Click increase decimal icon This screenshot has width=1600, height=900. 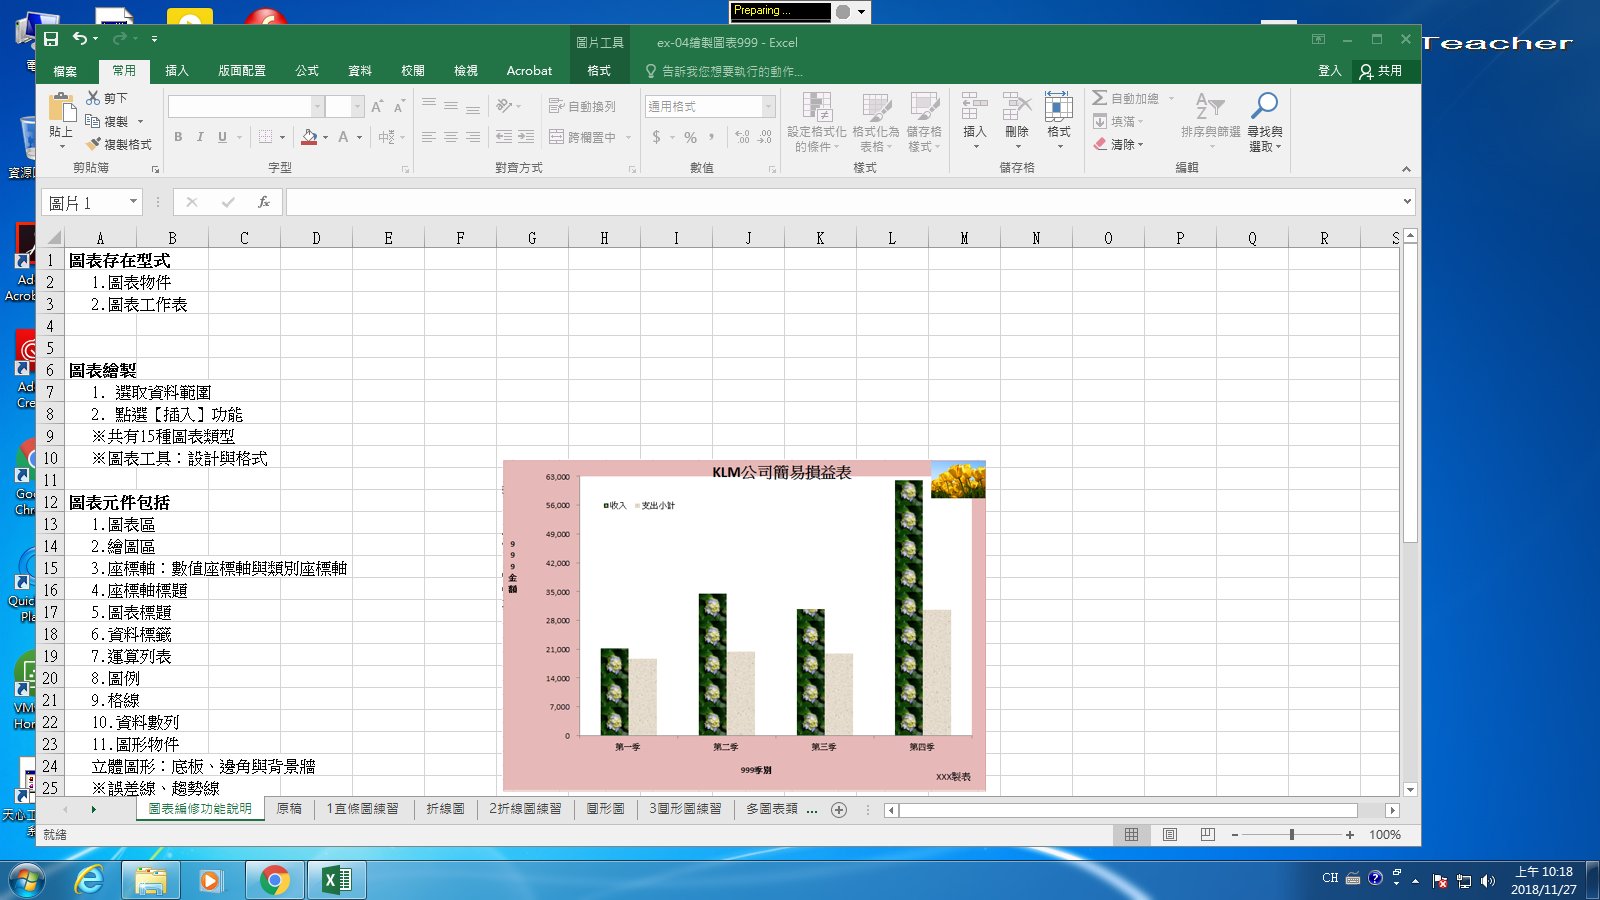pyautogui.click(x=742, y=137)
